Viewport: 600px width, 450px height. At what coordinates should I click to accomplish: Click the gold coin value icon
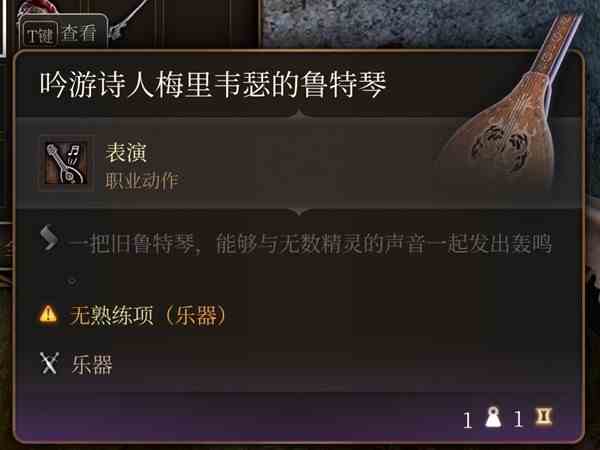tap(543, 417)
